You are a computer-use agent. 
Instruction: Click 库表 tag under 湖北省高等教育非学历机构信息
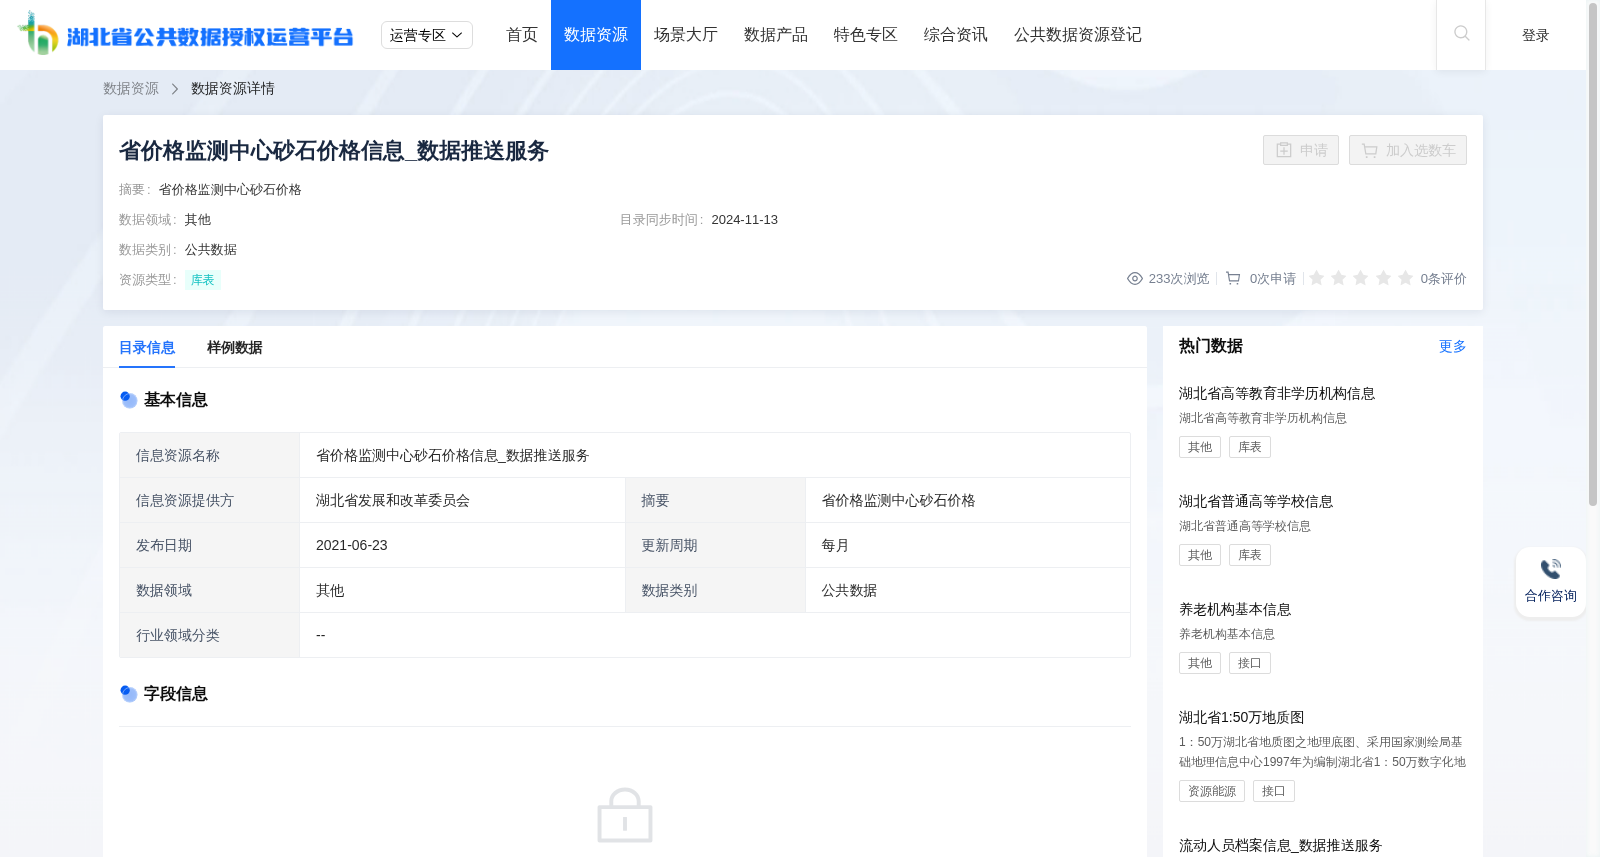tap(1250, 447)
